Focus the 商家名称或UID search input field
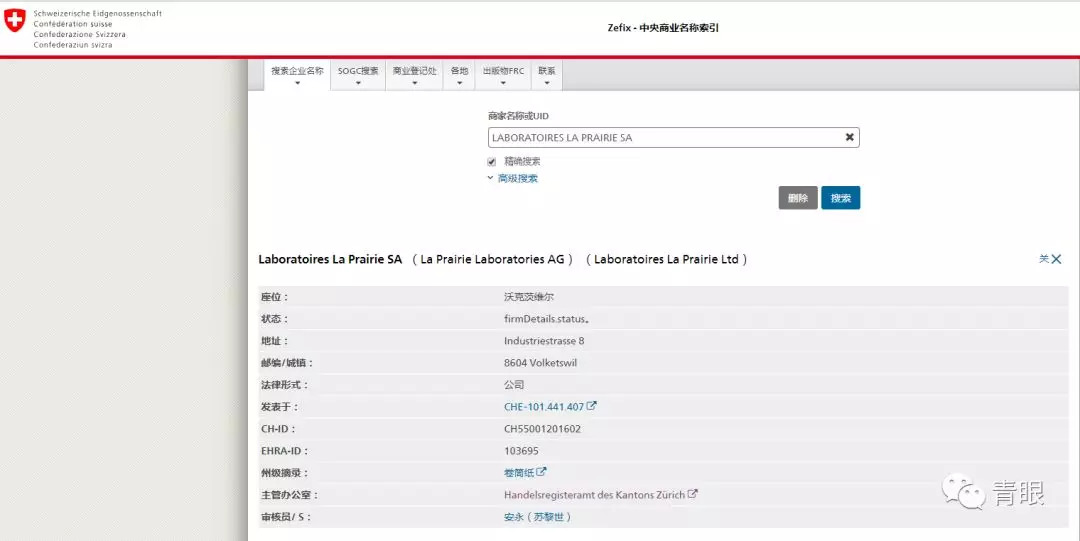 [674, 137]
